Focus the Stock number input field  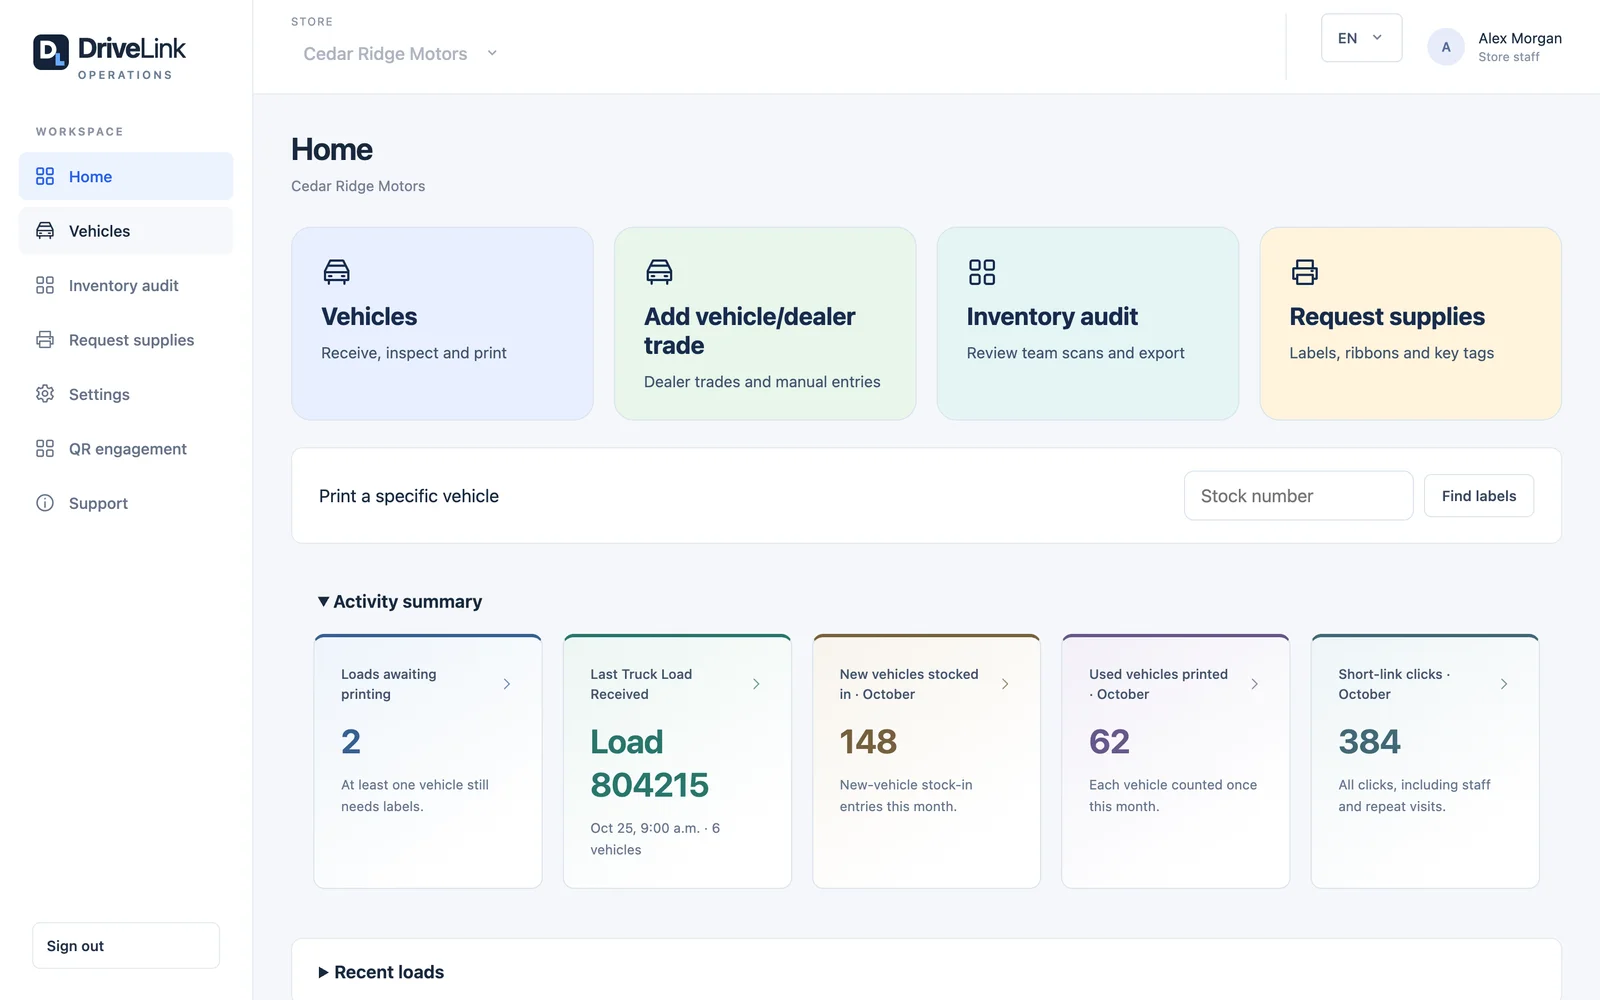(x=1298, y=496)
